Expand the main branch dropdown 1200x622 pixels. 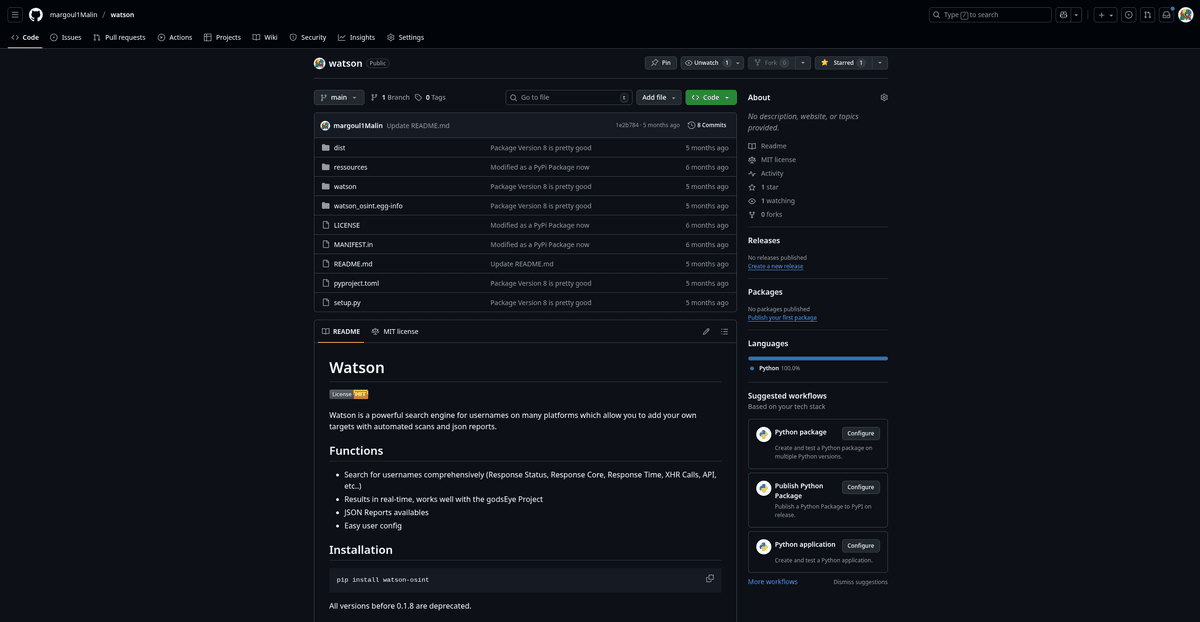coord(339,98)
